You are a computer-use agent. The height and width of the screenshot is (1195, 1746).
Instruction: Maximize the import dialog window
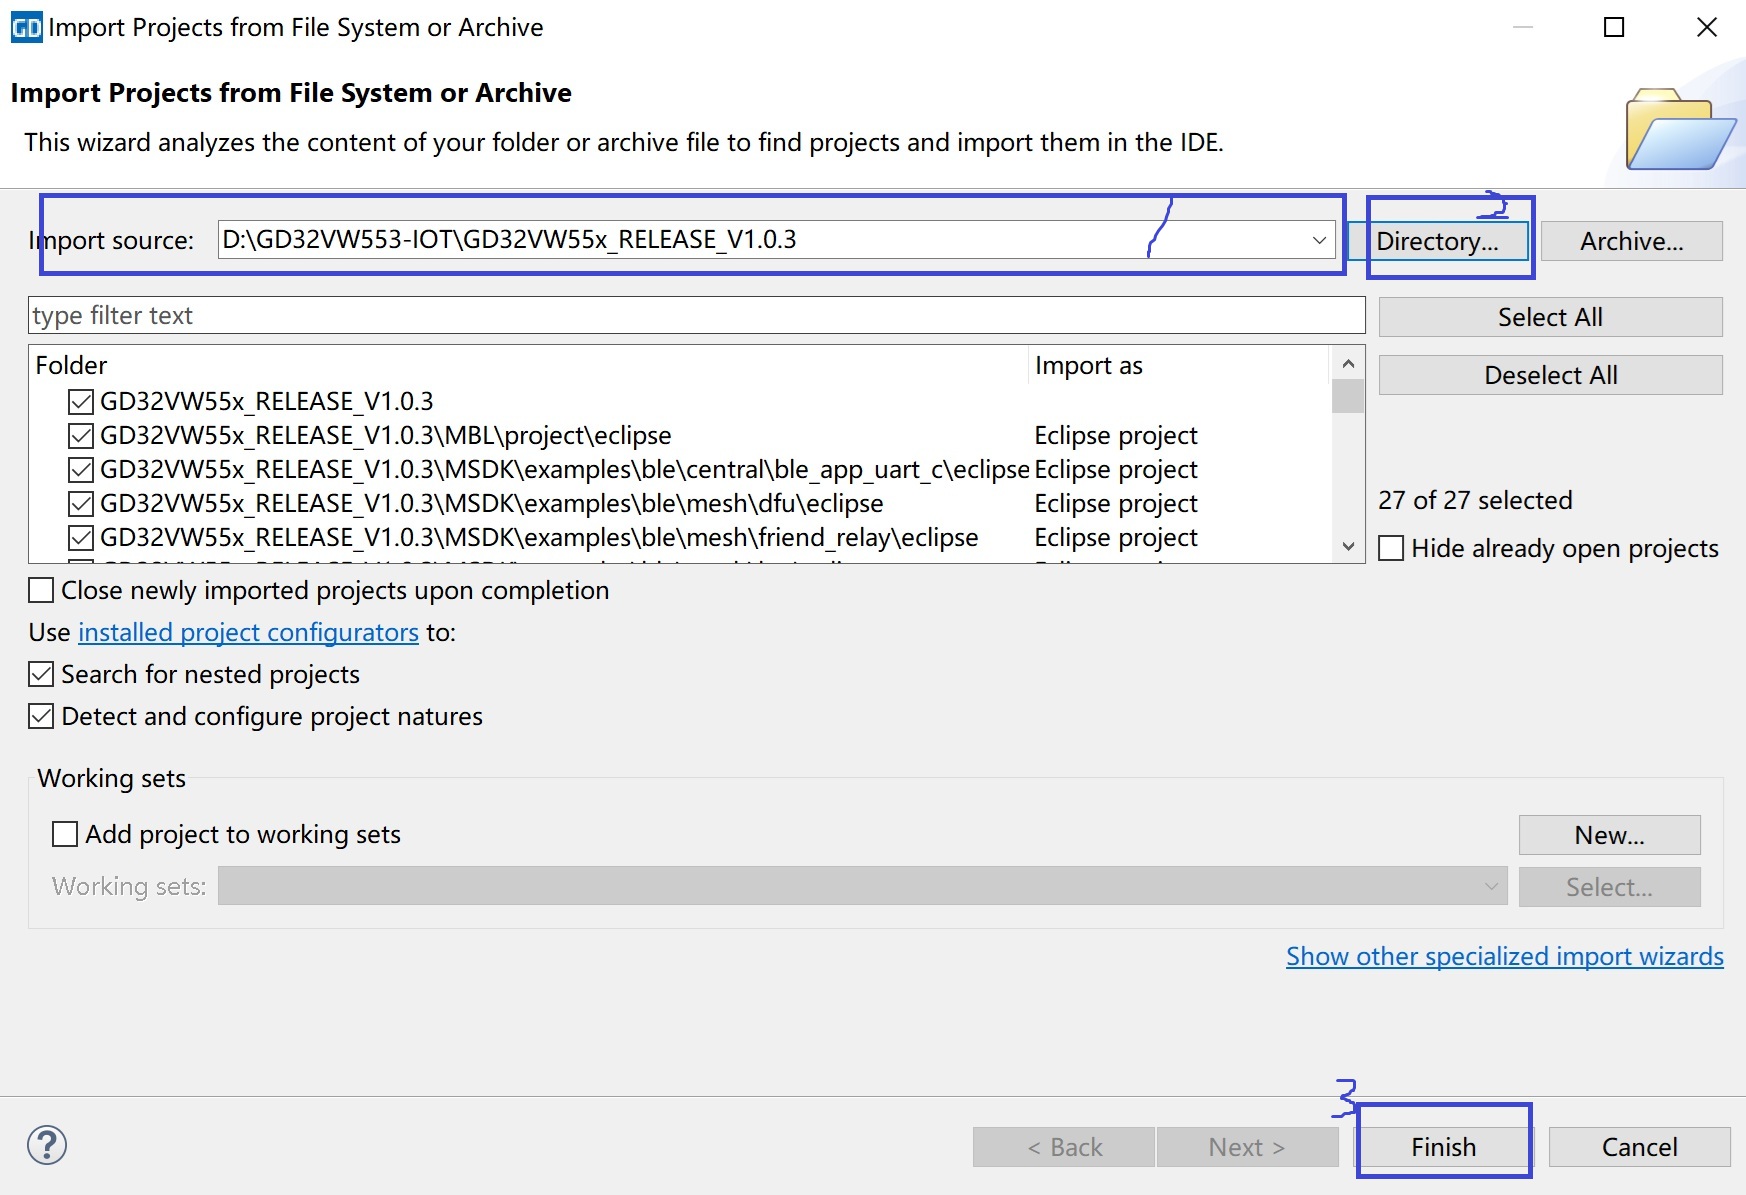(1613, 27)
